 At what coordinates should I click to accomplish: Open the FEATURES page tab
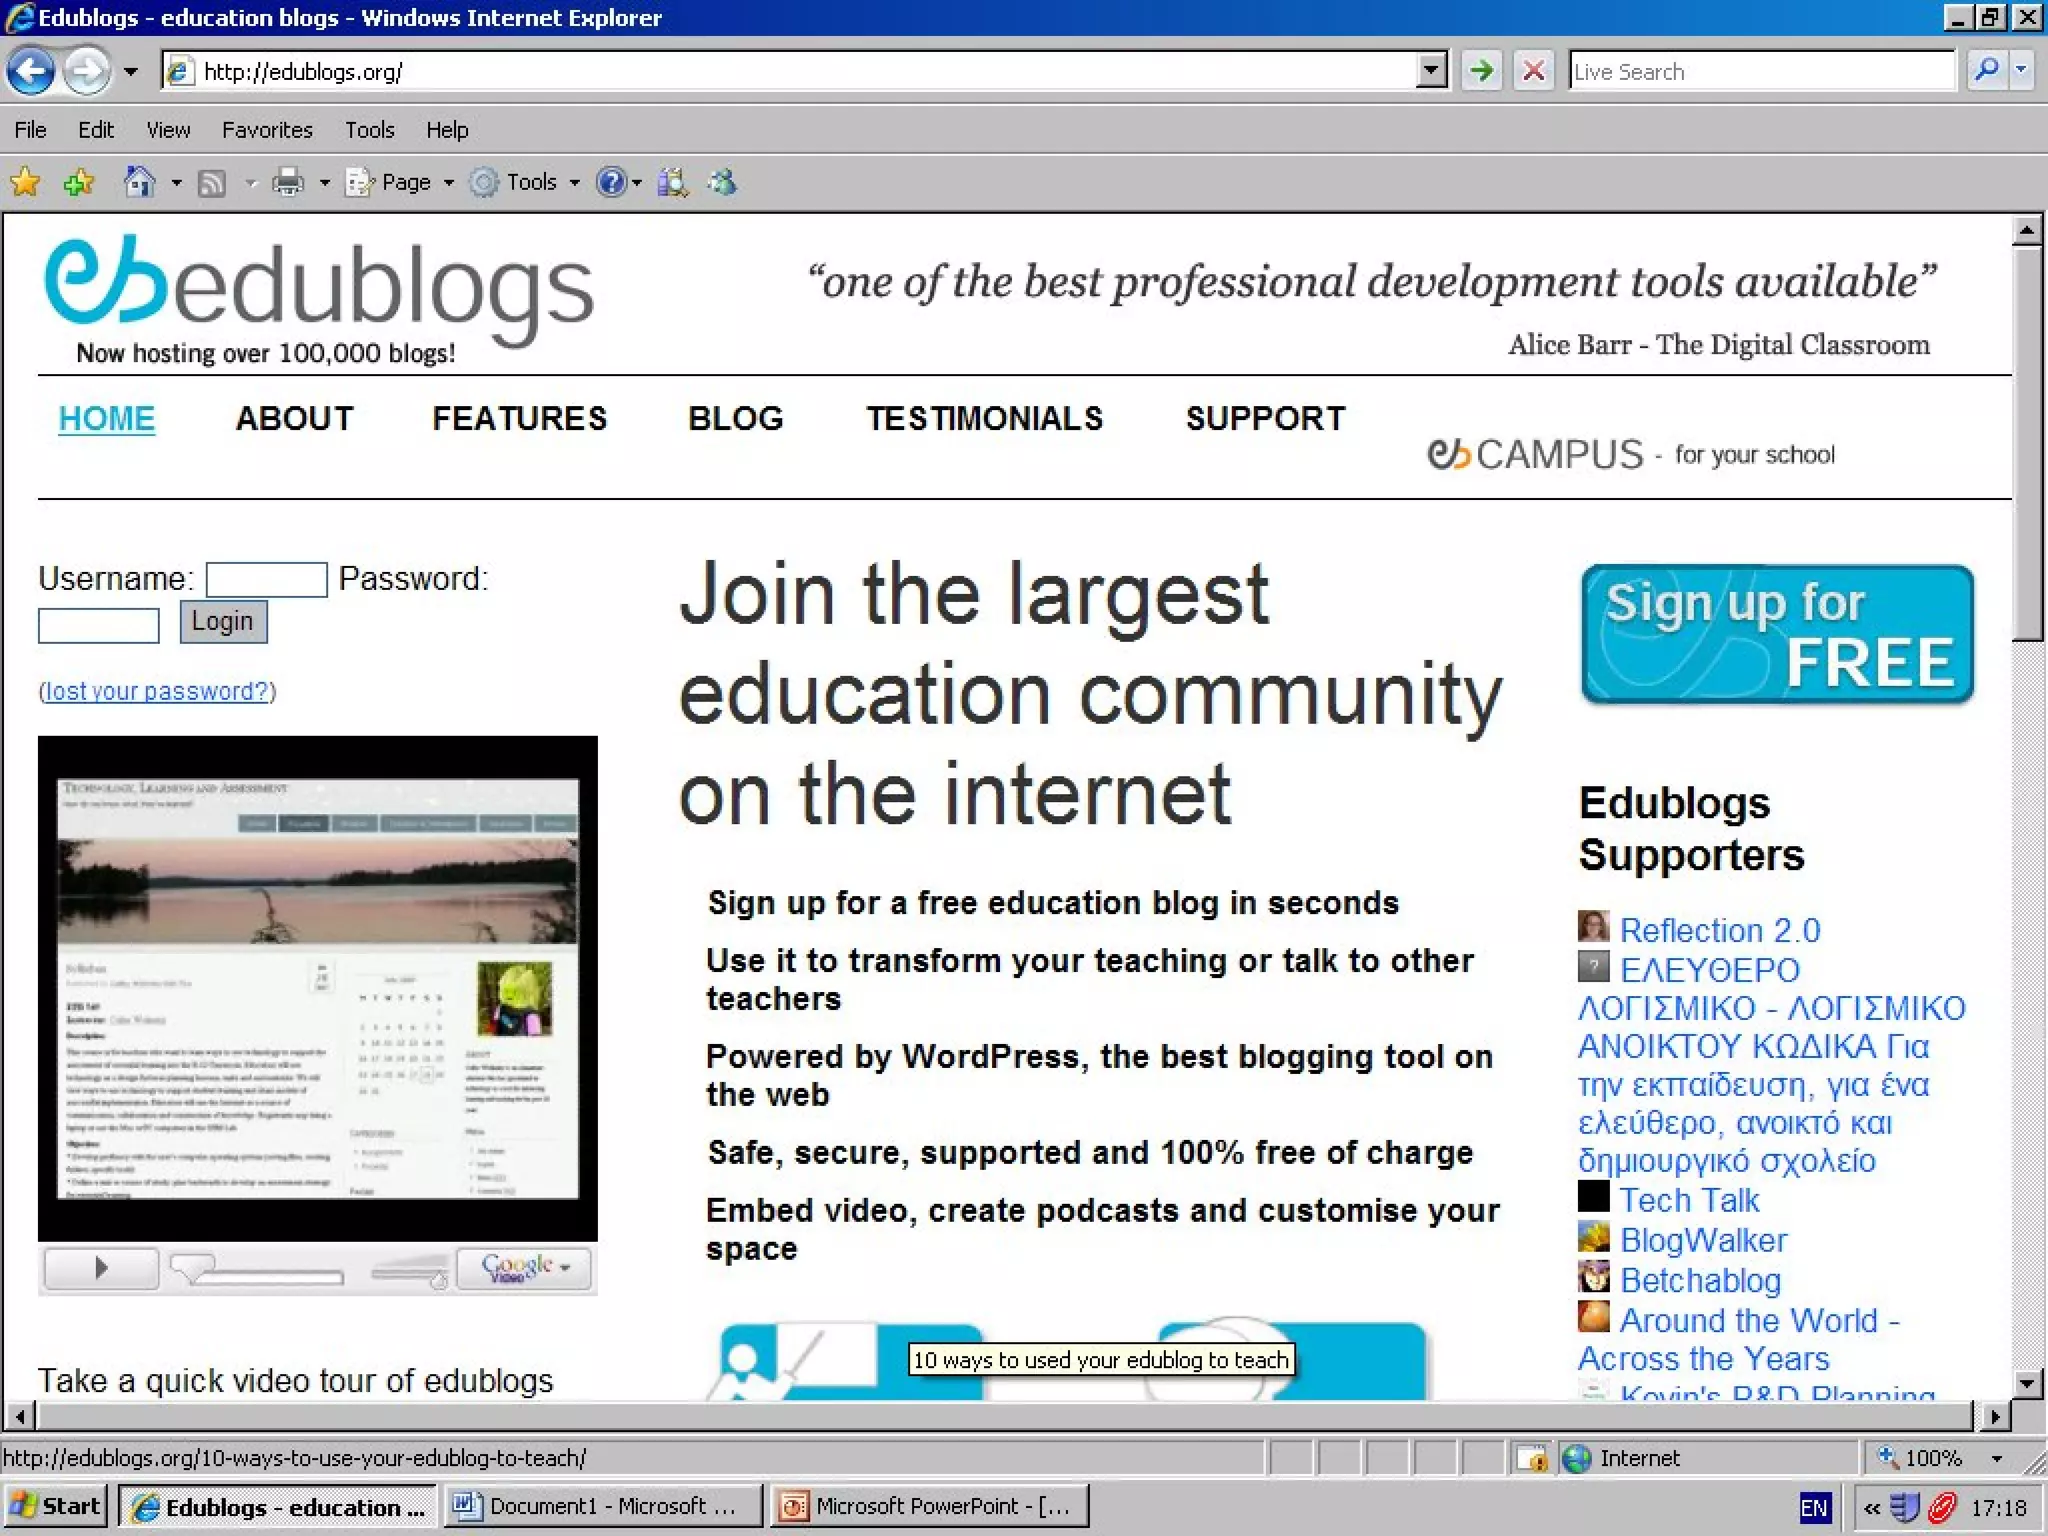coord(519,418)
